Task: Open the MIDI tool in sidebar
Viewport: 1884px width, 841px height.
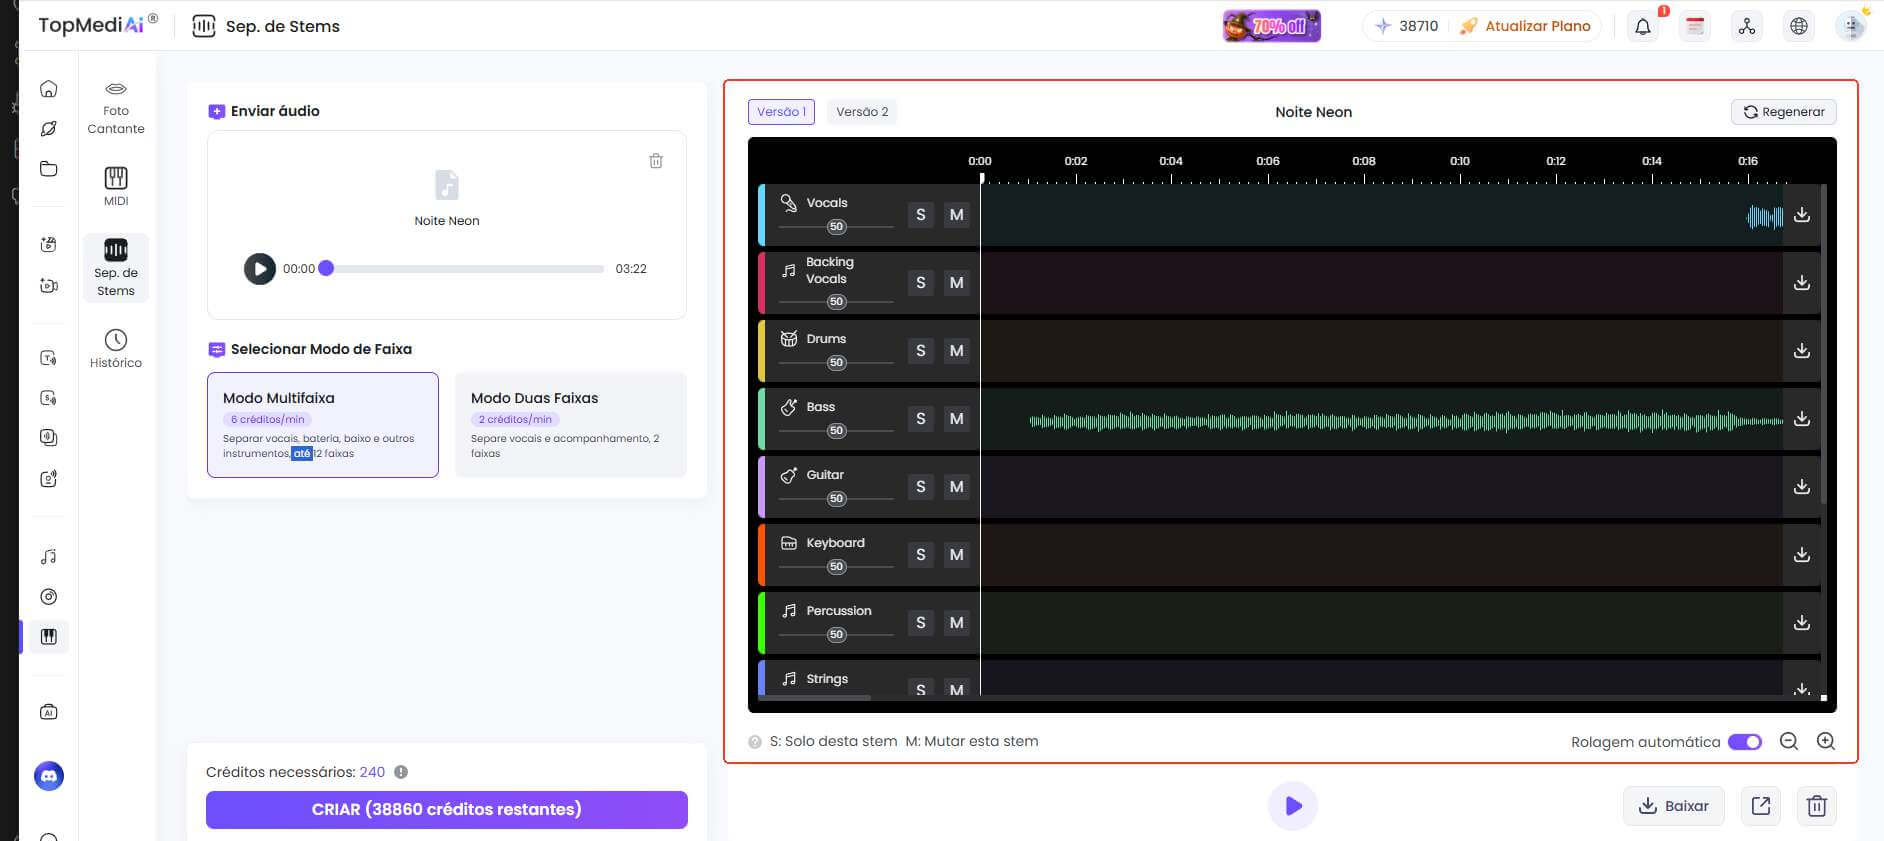Action: coord(116,186)
